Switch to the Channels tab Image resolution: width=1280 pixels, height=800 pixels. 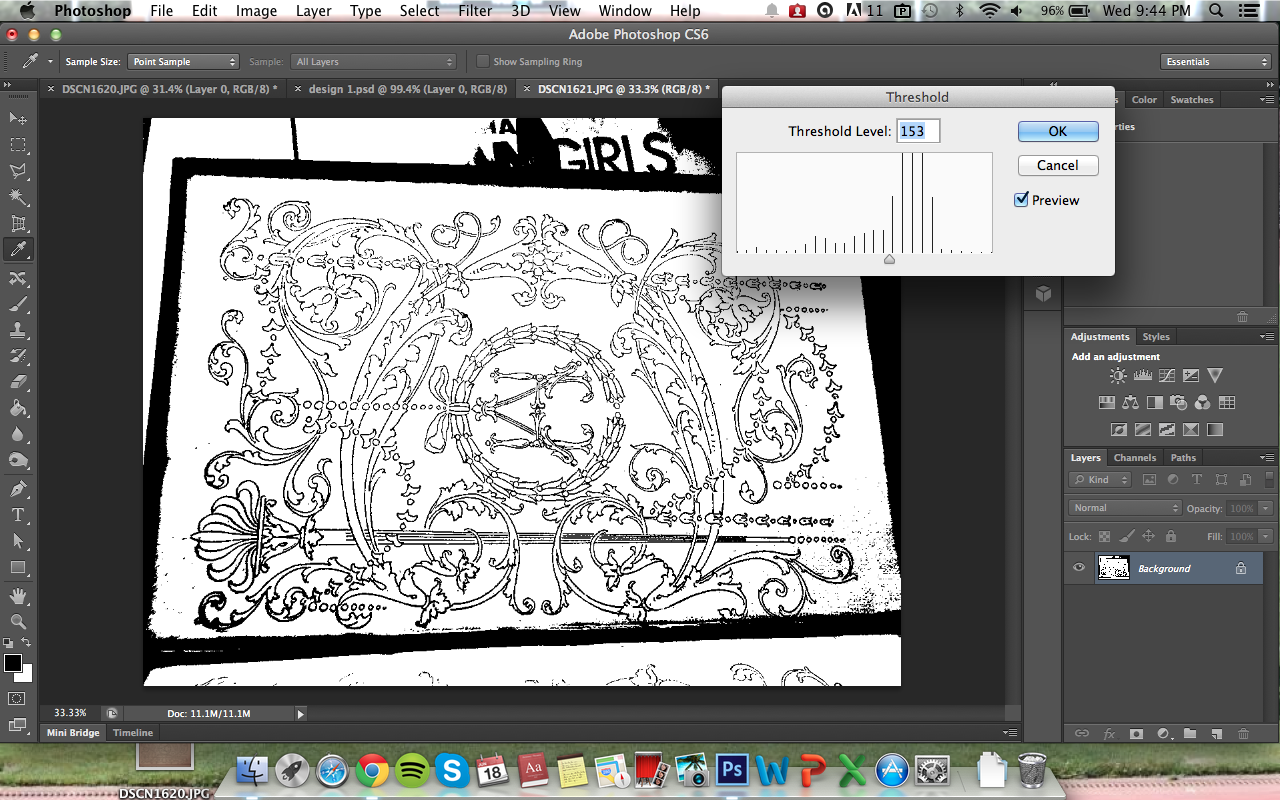pyautogui.click(x=1135, y=458)
